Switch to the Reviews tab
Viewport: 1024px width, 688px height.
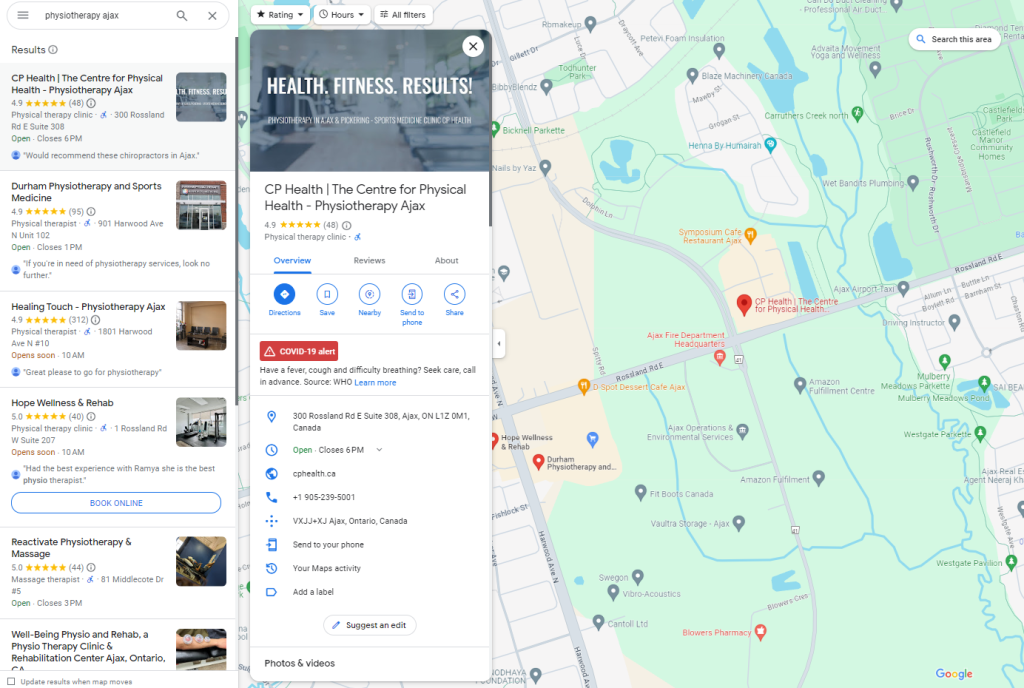click(369, 261)
